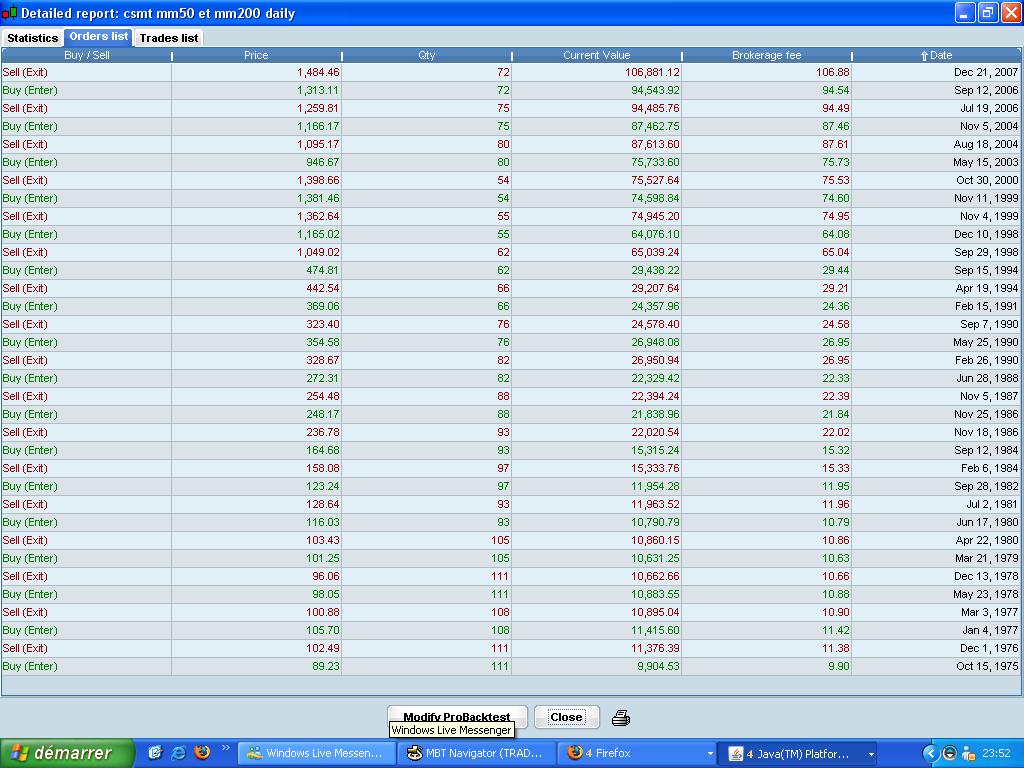Open the Trades list tab
This screenshot has width=1024, height=768.
168,37
